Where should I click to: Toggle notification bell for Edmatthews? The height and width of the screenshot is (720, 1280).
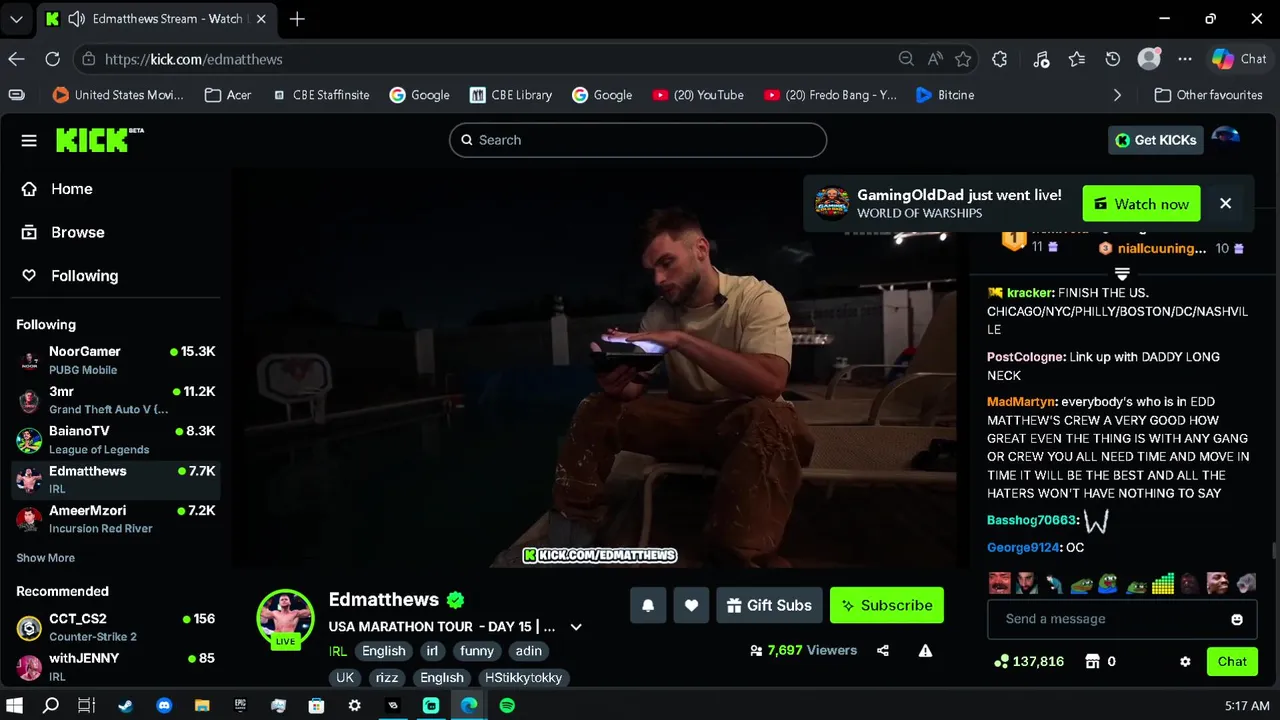tap(648, 605)
